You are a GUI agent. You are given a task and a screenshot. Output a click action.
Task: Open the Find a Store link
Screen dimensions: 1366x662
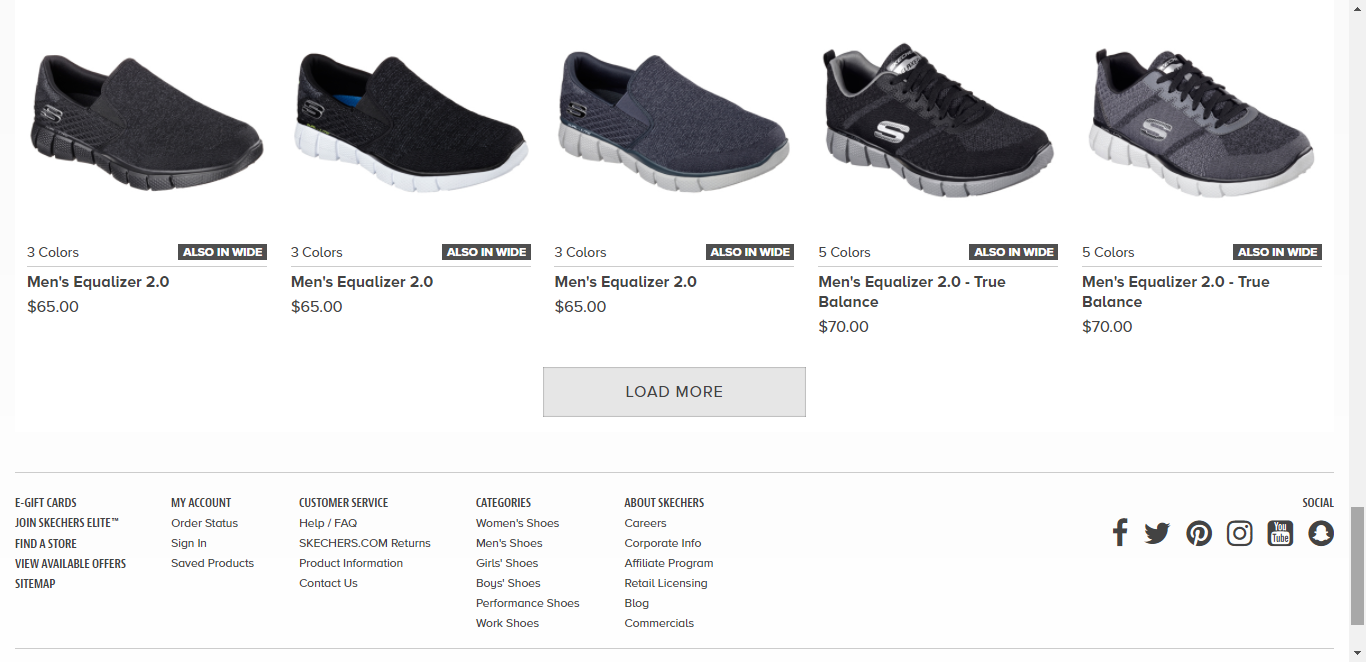point(46,543)
